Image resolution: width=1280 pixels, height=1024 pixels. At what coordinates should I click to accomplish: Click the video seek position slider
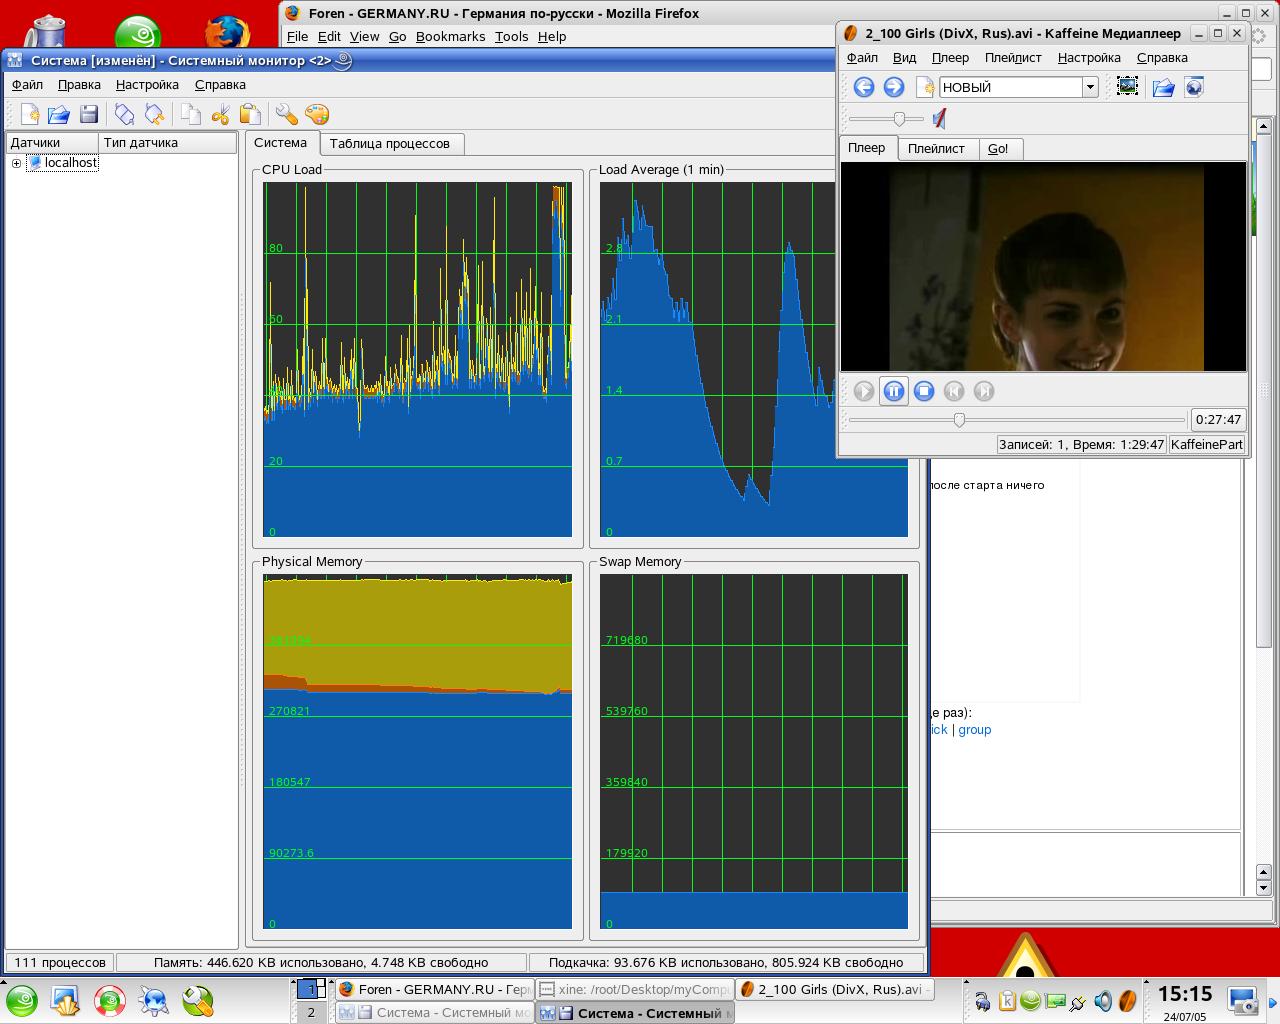tap(959, 420)
